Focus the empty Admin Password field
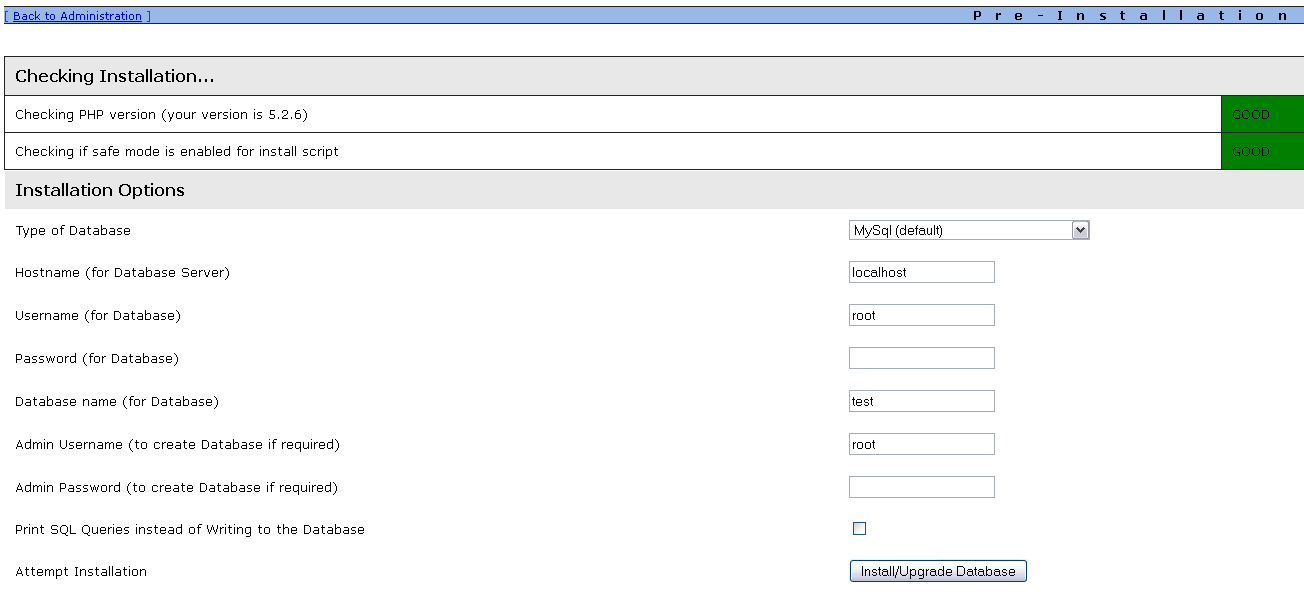Image resolution: width=1304 pixels, height=610 pixels. click(921, 487)
